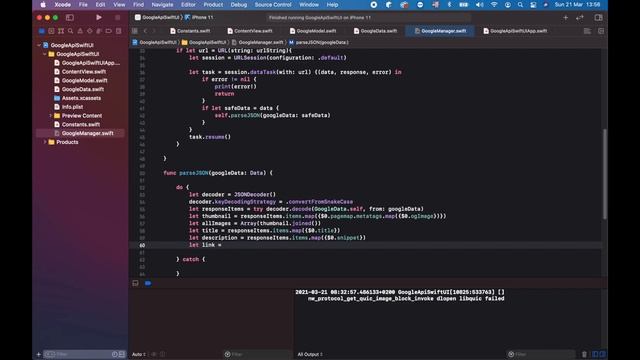Show console pane toggle

[x=602, y=354]
